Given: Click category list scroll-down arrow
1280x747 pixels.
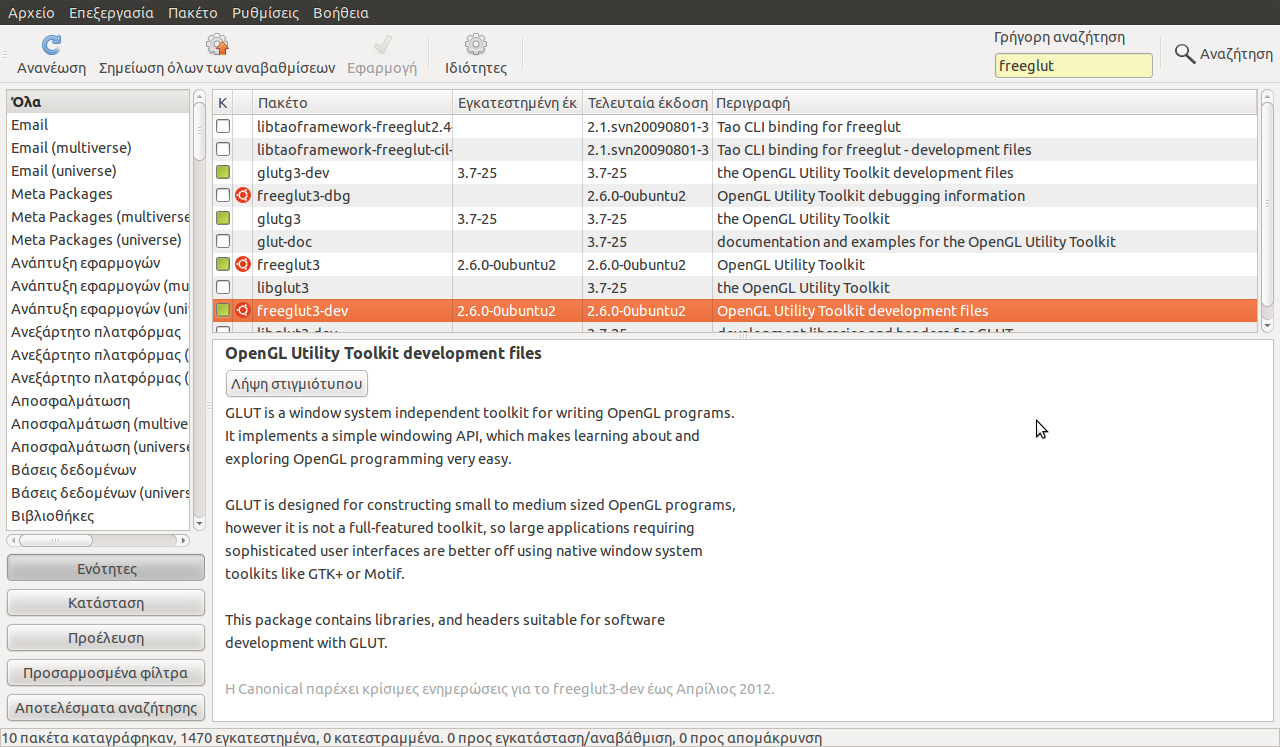Looking at the screenshot, I should point(198,523).
